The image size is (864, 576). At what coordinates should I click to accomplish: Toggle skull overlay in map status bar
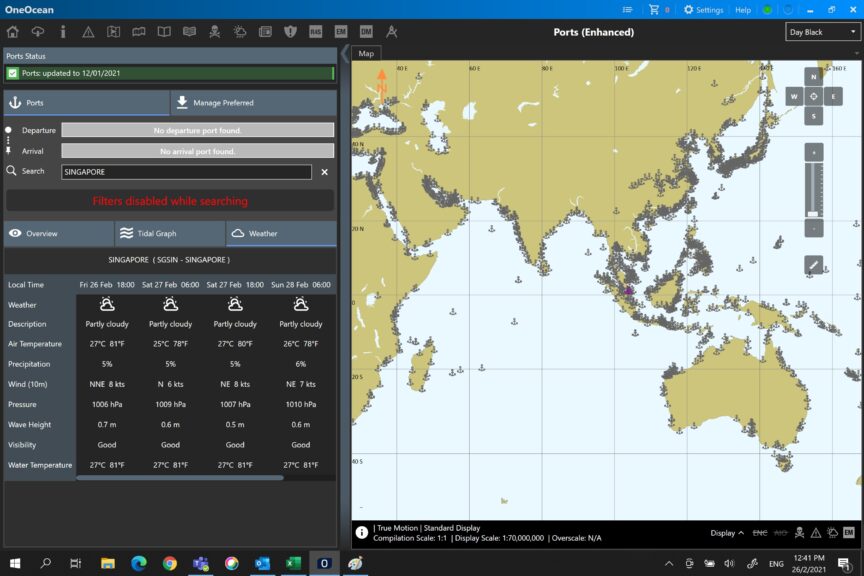(x=800, y=533)
